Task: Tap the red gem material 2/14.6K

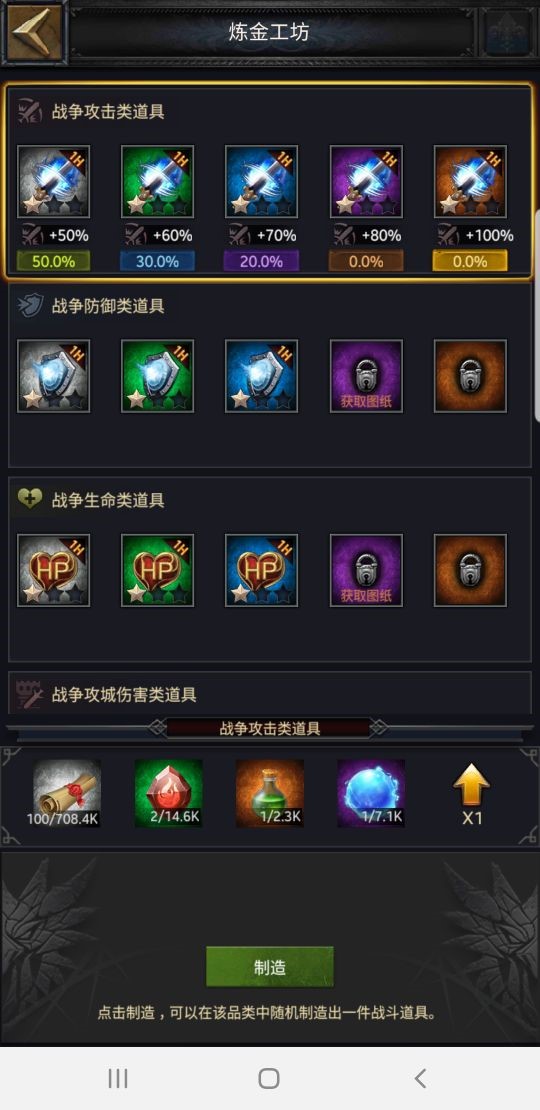Action: (x=168, y=794)
